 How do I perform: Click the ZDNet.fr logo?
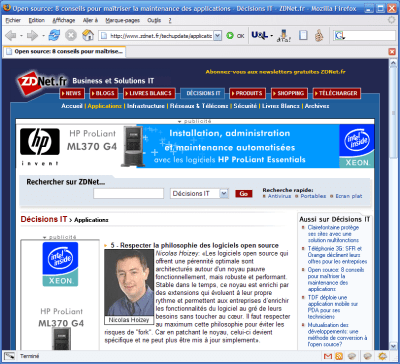tap(42, 82)
